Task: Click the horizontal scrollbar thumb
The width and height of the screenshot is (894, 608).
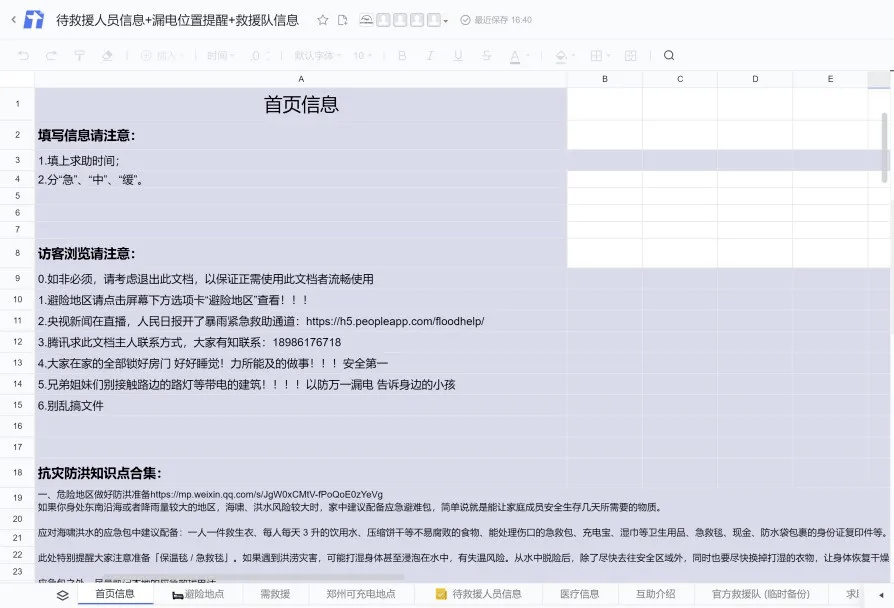Action: [x=254, y=578]
